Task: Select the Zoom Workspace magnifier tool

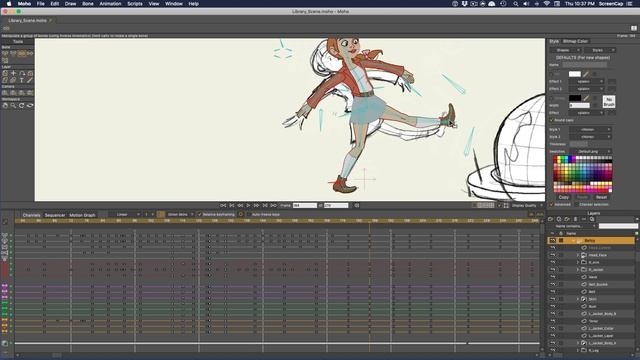Action: click(x=13, y=106)
